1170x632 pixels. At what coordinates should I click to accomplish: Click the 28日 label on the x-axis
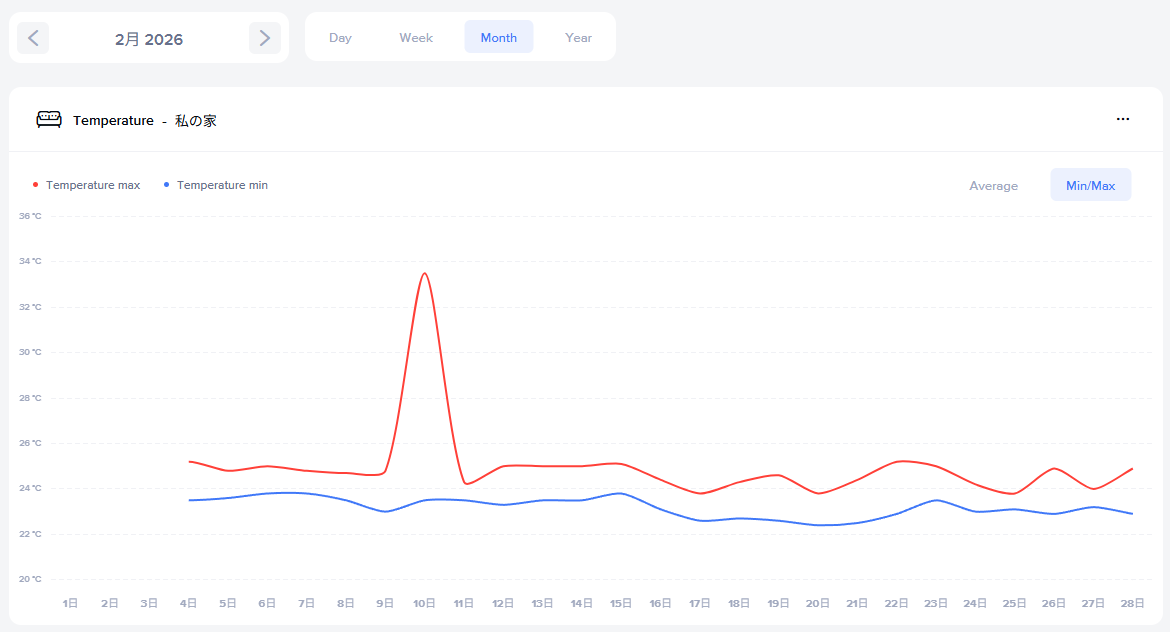(x=1132, y=603)
